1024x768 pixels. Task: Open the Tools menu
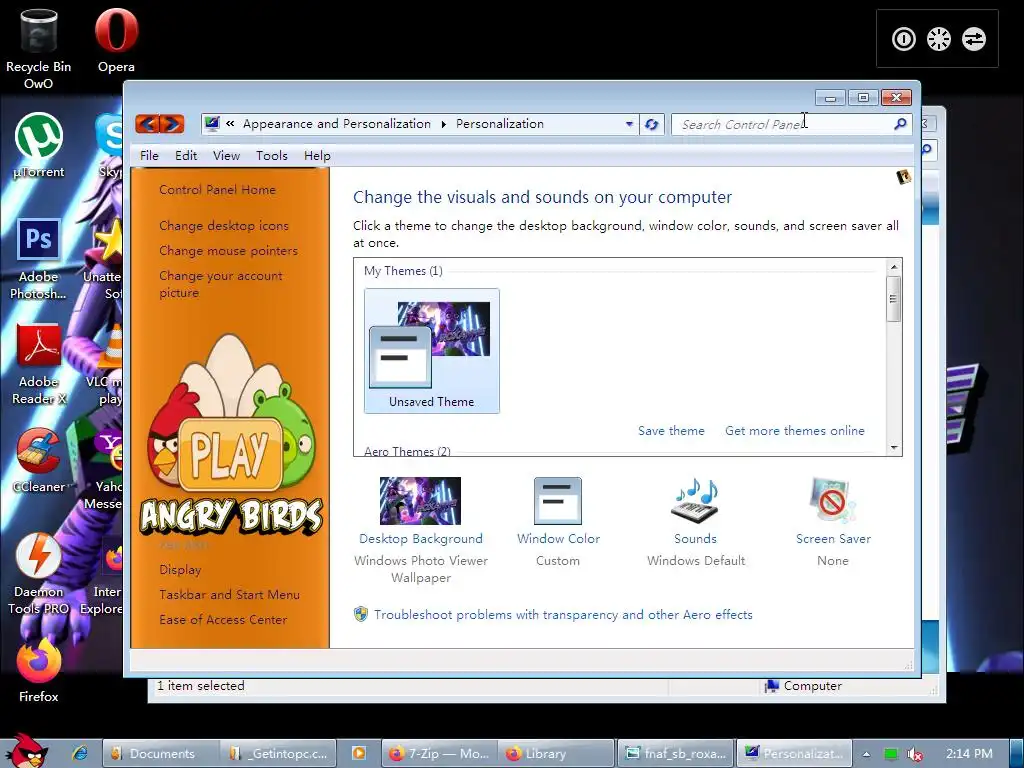(x=272, y=155)
